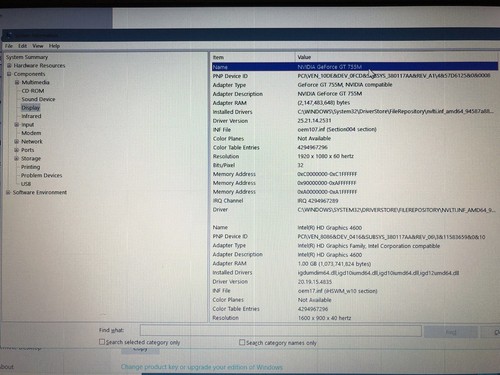500x375 pixels.
Task: Select the Intel HD Graphics 4600 Name row
Action: tap(354, 228)
